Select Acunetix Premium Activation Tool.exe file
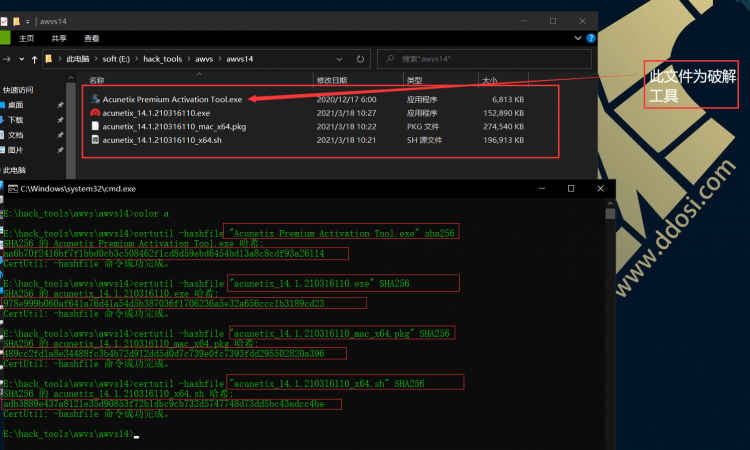Viewport: 750px width, 450px height. point(172,99)
